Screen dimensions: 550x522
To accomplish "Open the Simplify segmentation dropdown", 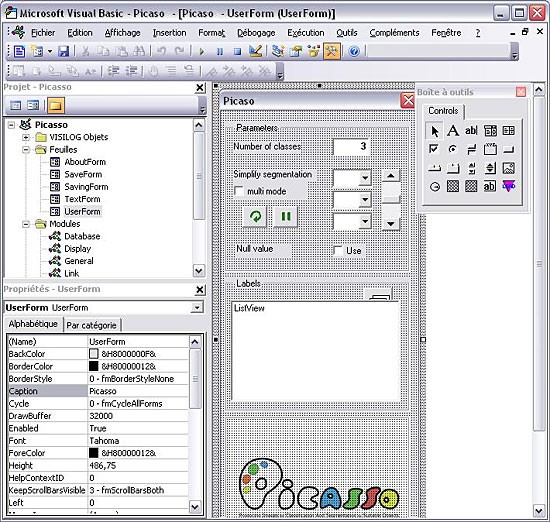I will tap(365, 178).
